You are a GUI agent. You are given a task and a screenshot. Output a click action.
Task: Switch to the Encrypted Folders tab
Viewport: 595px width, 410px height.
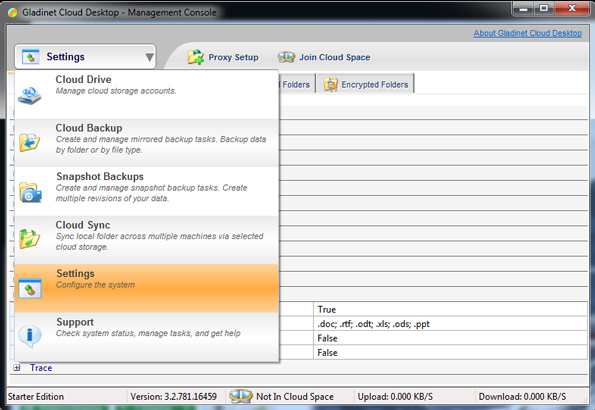(x=366, y=84)
